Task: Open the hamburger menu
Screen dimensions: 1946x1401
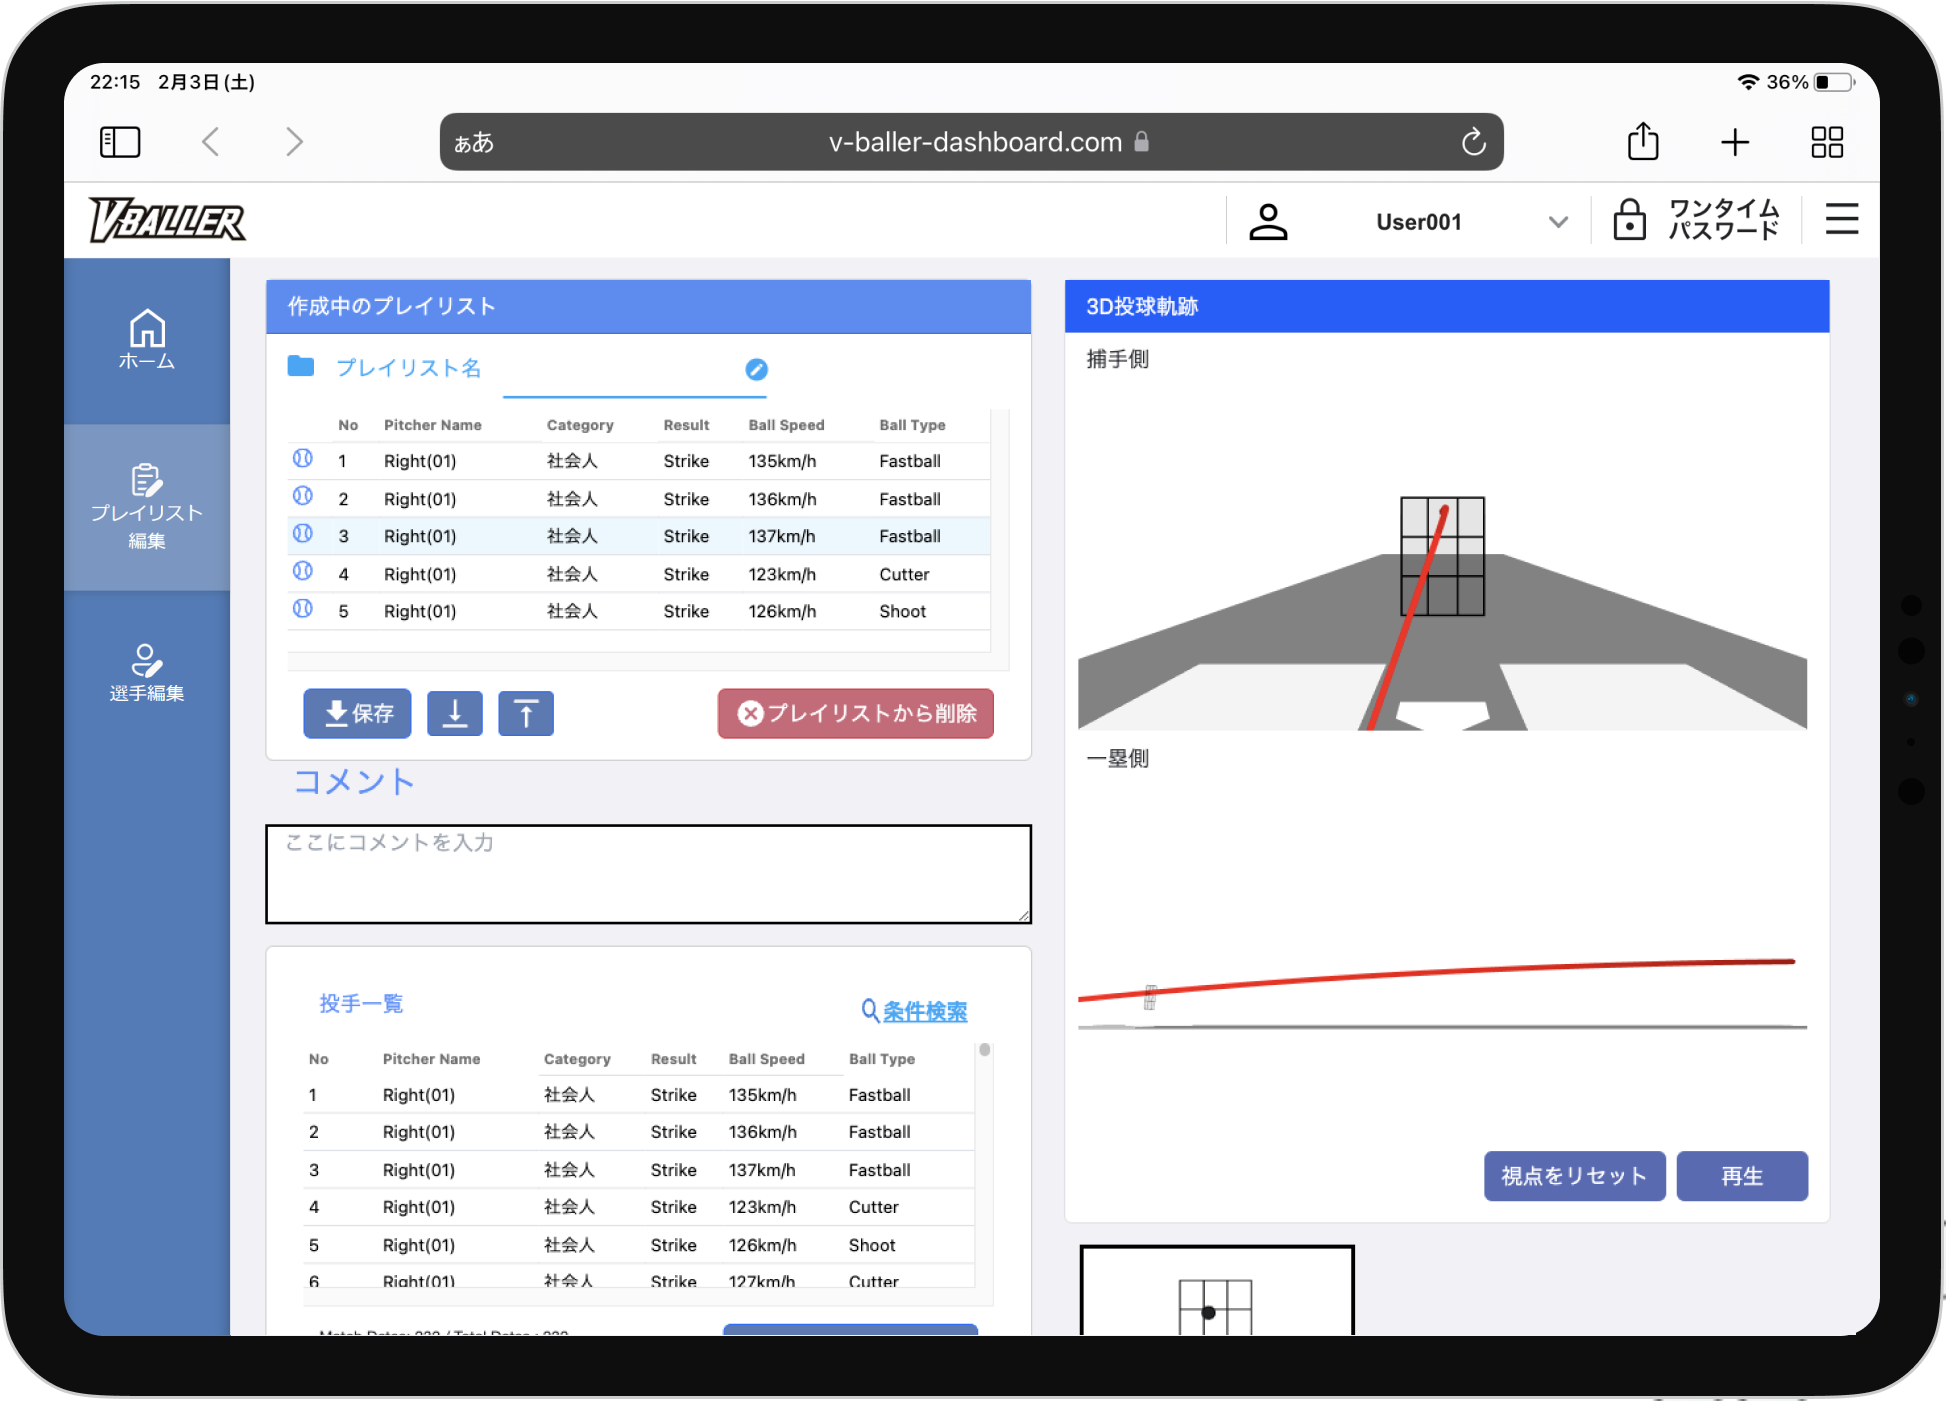Action: click(1842, 220)
